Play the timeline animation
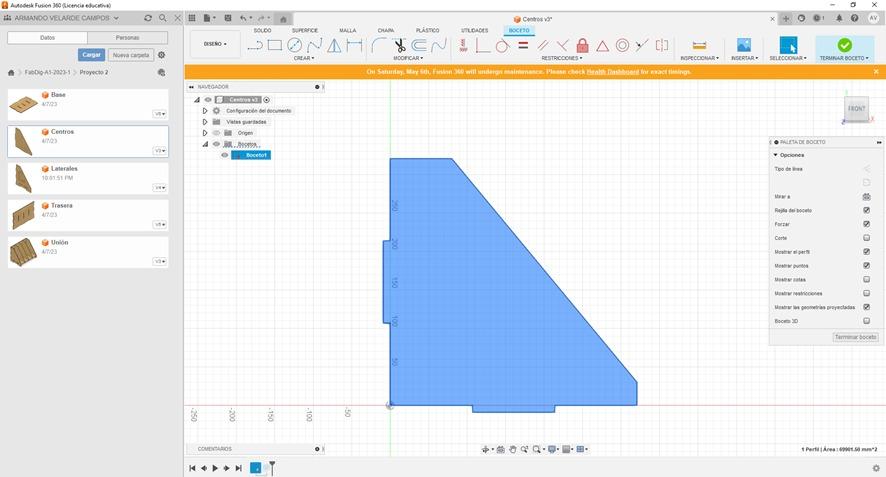Screen dimensions: 886x477 pyautogui.click(x=215, y=468)
